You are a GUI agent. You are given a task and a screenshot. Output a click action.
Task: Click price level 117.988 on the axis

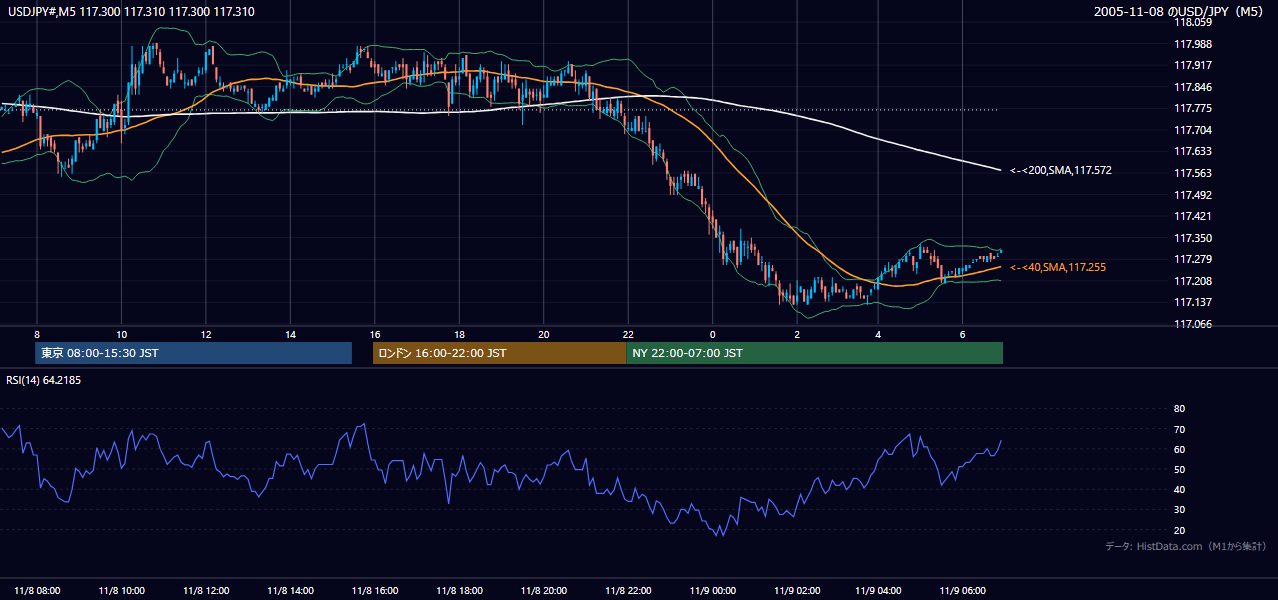pyautogui.click(x=1193, y=44)
